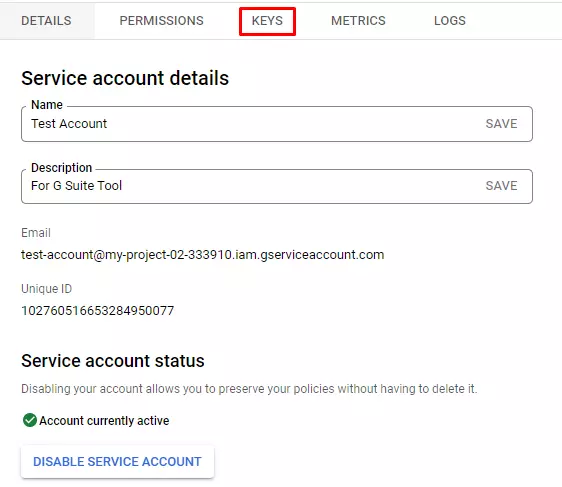This screenshot has height=487, width=562.
Task: Click into the Name field containing Test Account
Action: (x=251, y=124)
